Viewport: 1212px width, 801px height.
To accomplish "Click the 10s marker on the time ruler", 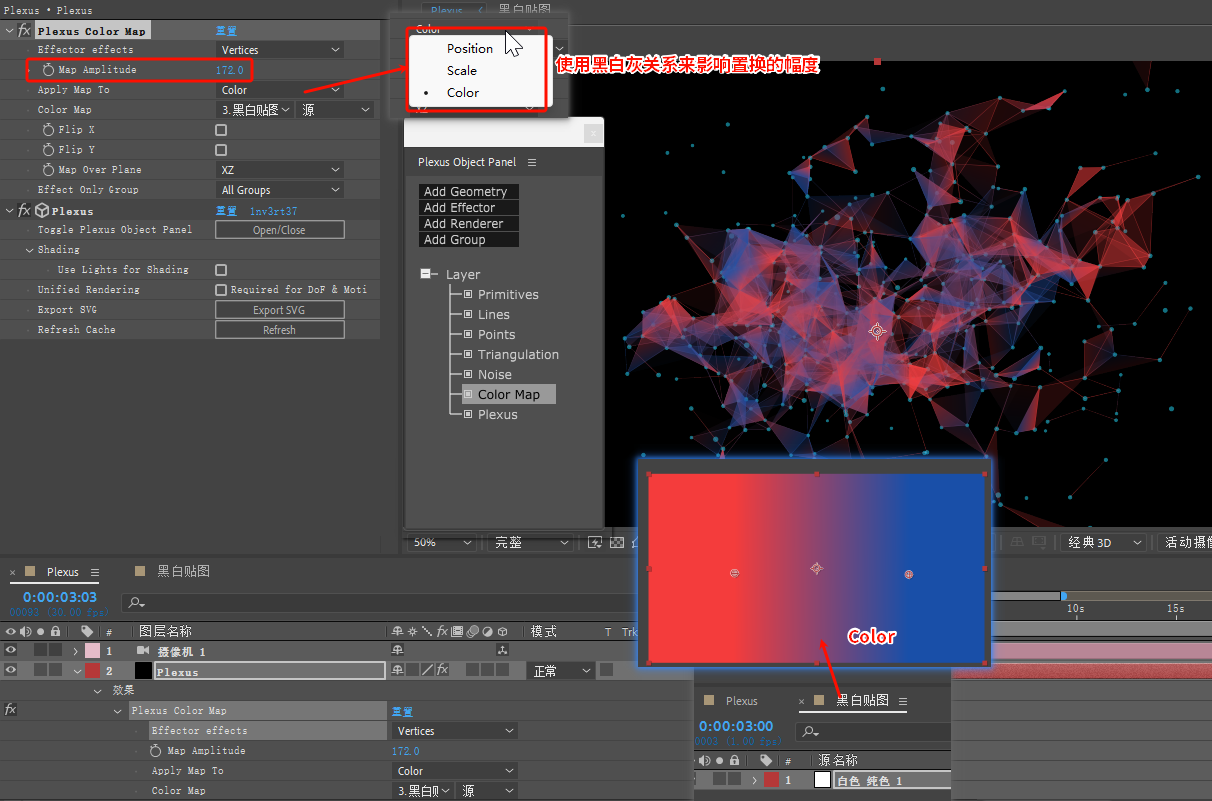I will [x=1075, y=608].
